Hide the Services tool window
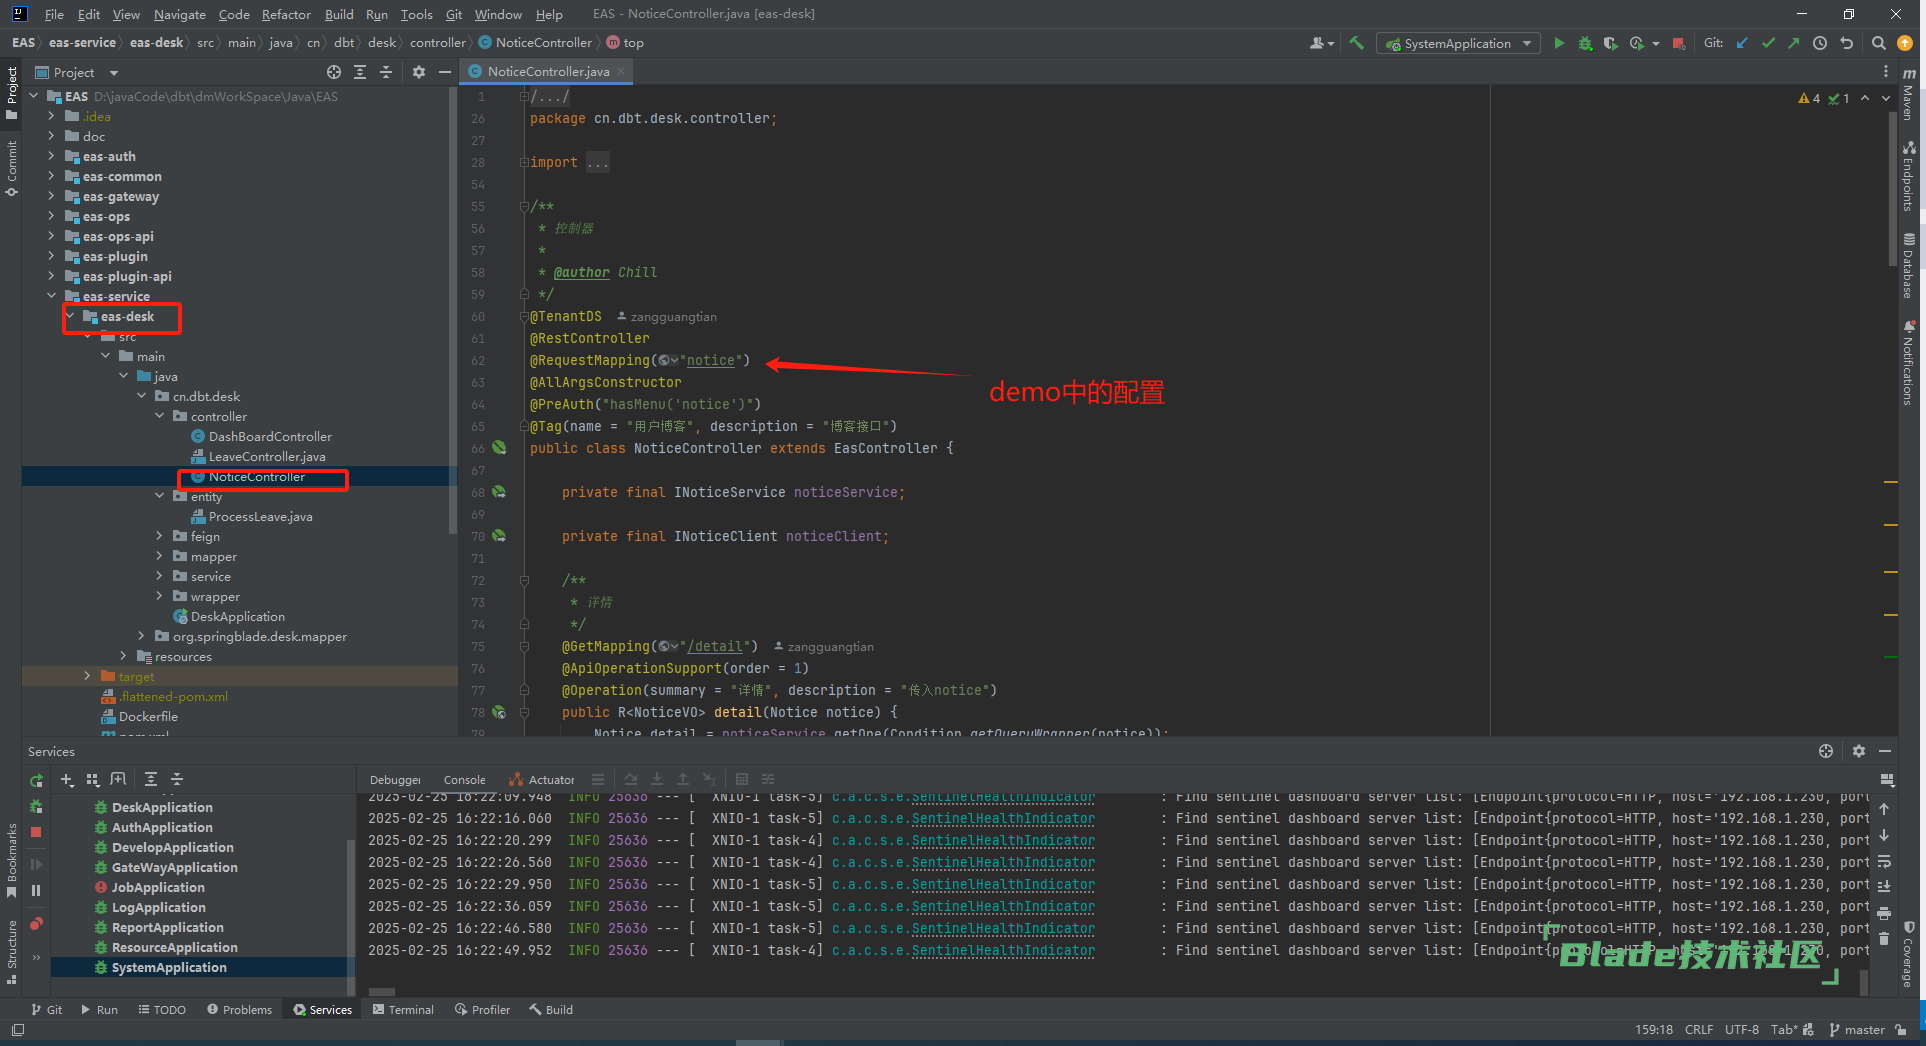The image size is (1926, 1046). 1885,751
